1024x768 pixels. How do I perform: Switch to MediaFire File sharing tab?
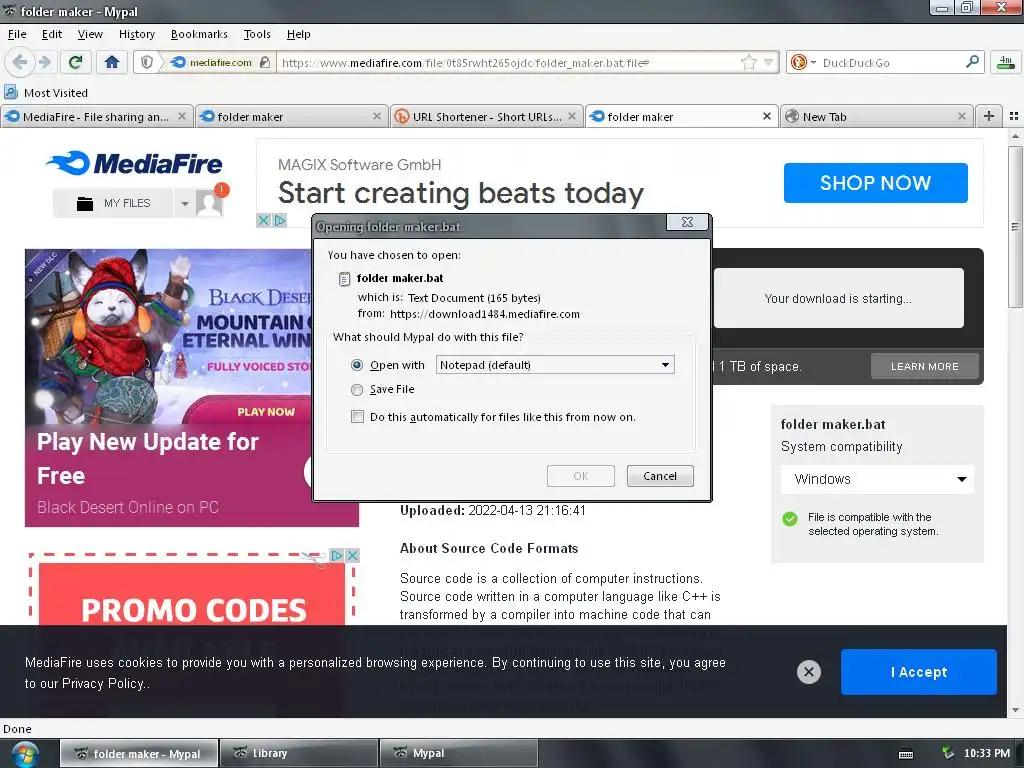pyautogui.click(x=97, y=116)
